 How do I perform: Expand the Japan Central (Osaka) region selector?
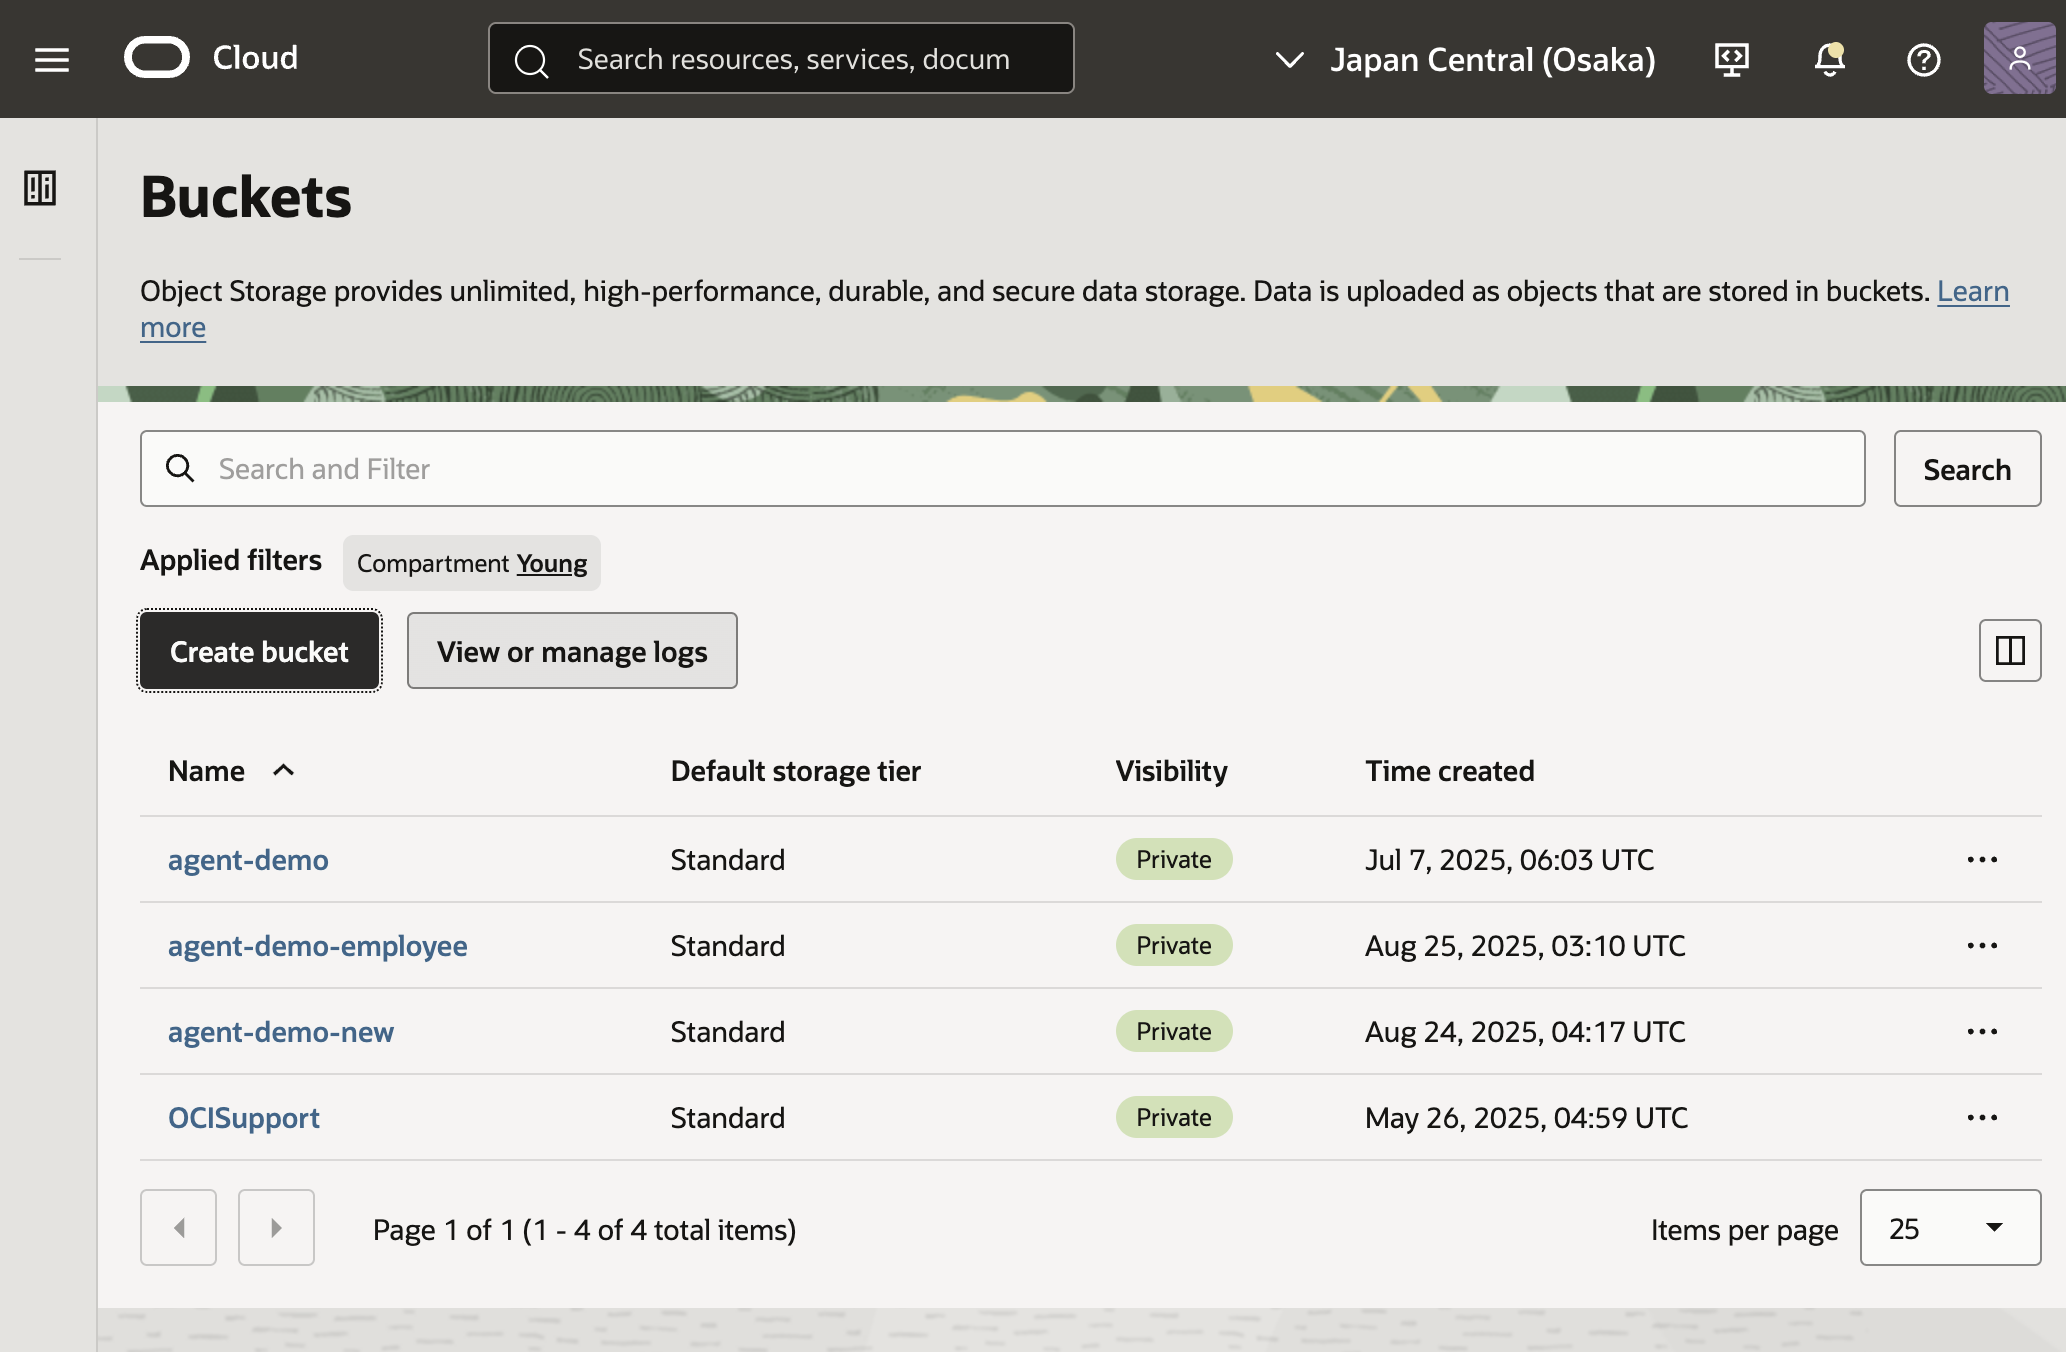coord(1466,60)
